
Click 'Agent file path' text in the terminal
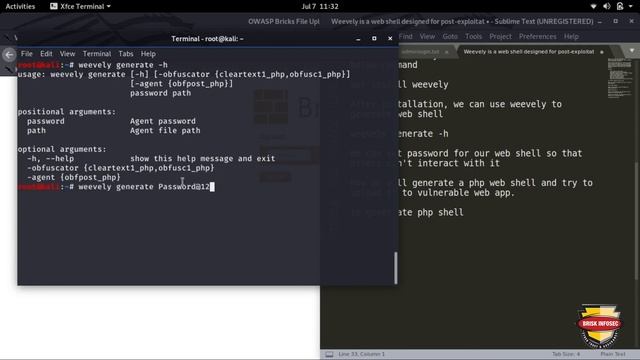pyautogui.click(x=165, y=131)
